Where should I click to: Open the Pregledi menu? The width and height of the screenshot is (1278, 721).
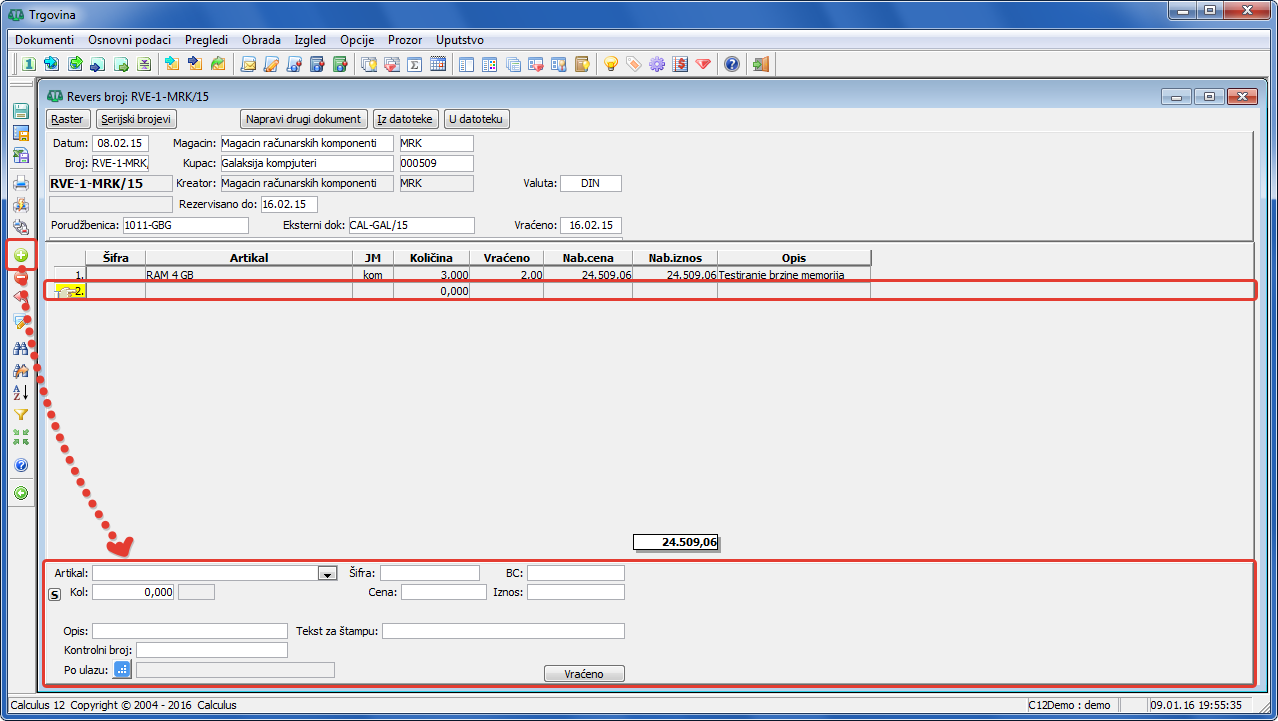206,40
